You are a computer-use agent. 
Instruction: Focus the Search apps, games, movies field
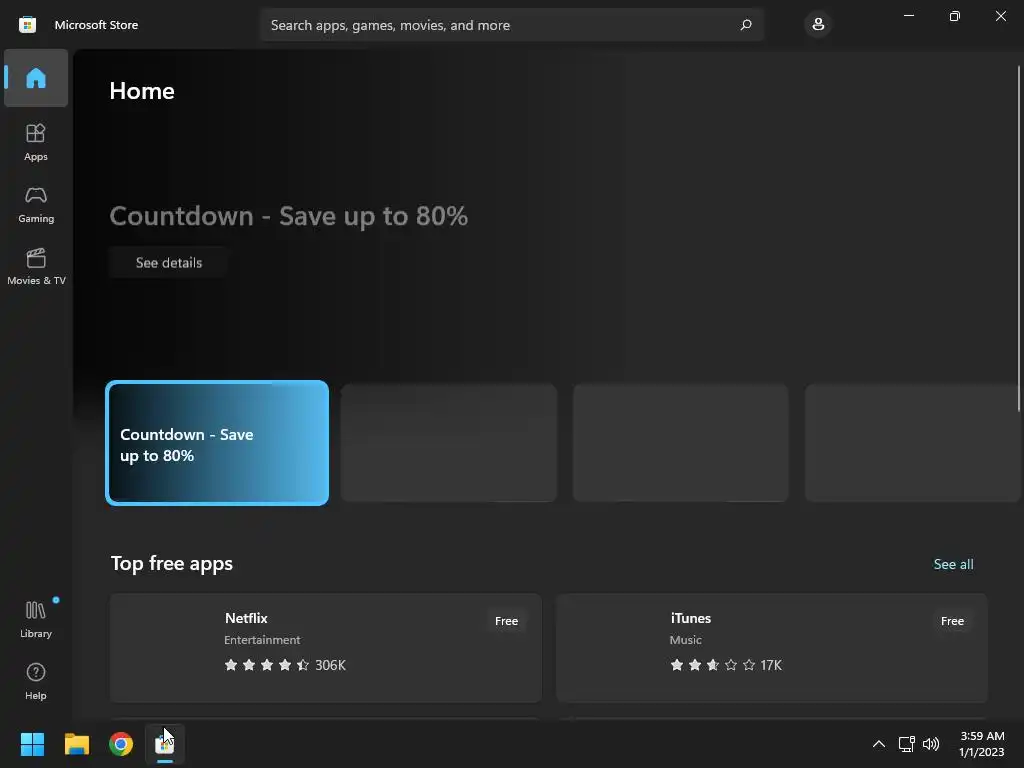(x=511, y=25)
